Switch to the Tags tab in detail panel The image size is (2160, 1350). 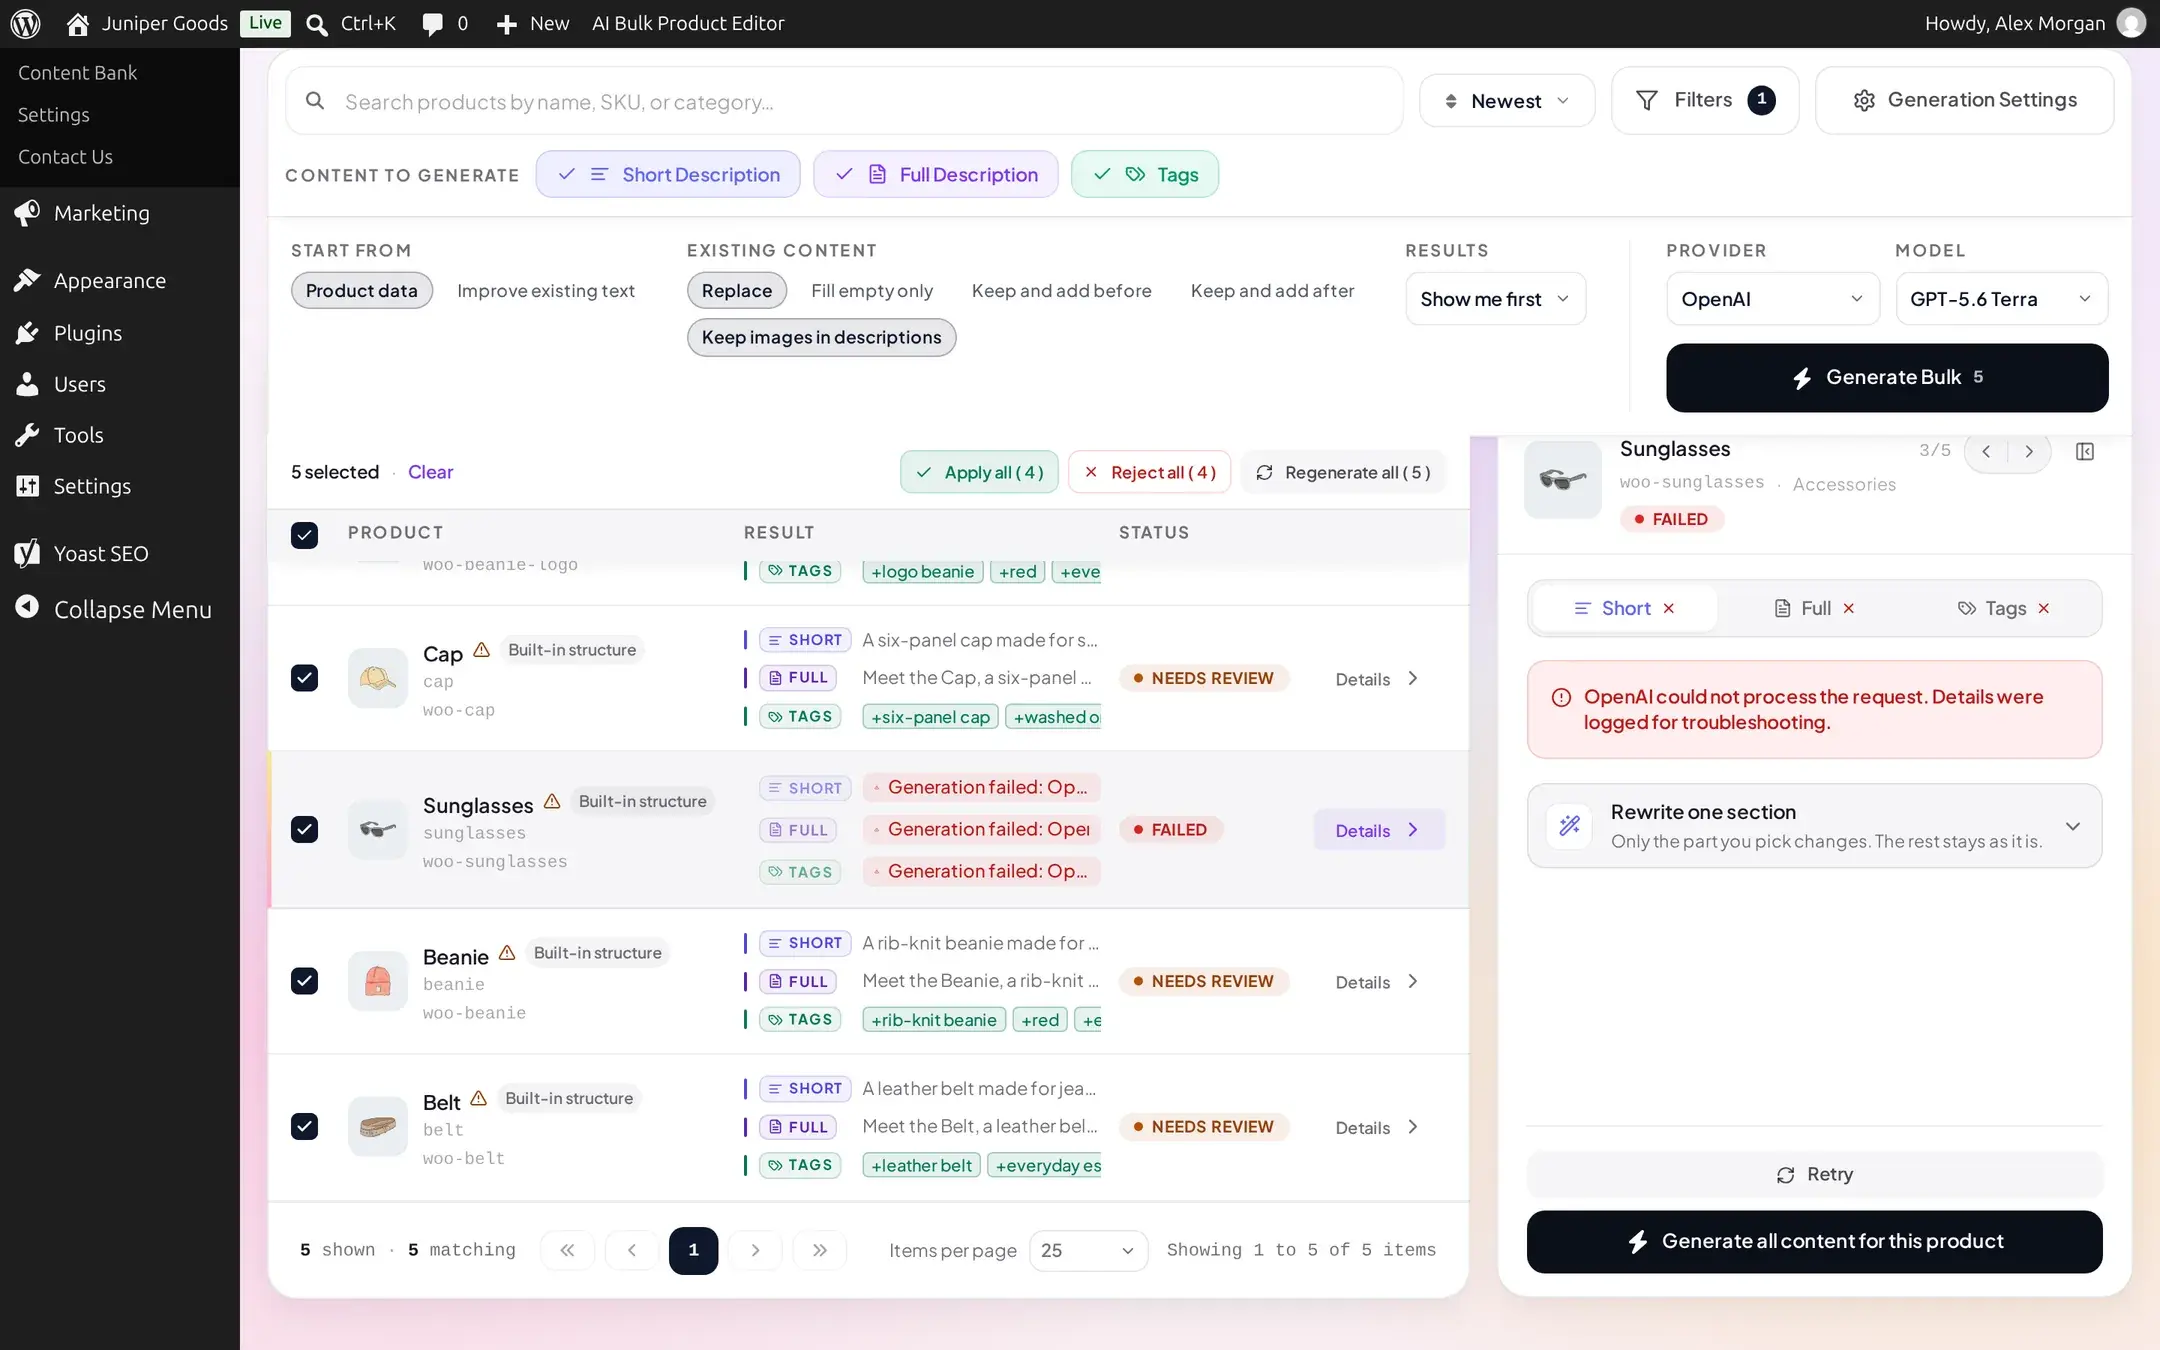(x=2004, y=608)
